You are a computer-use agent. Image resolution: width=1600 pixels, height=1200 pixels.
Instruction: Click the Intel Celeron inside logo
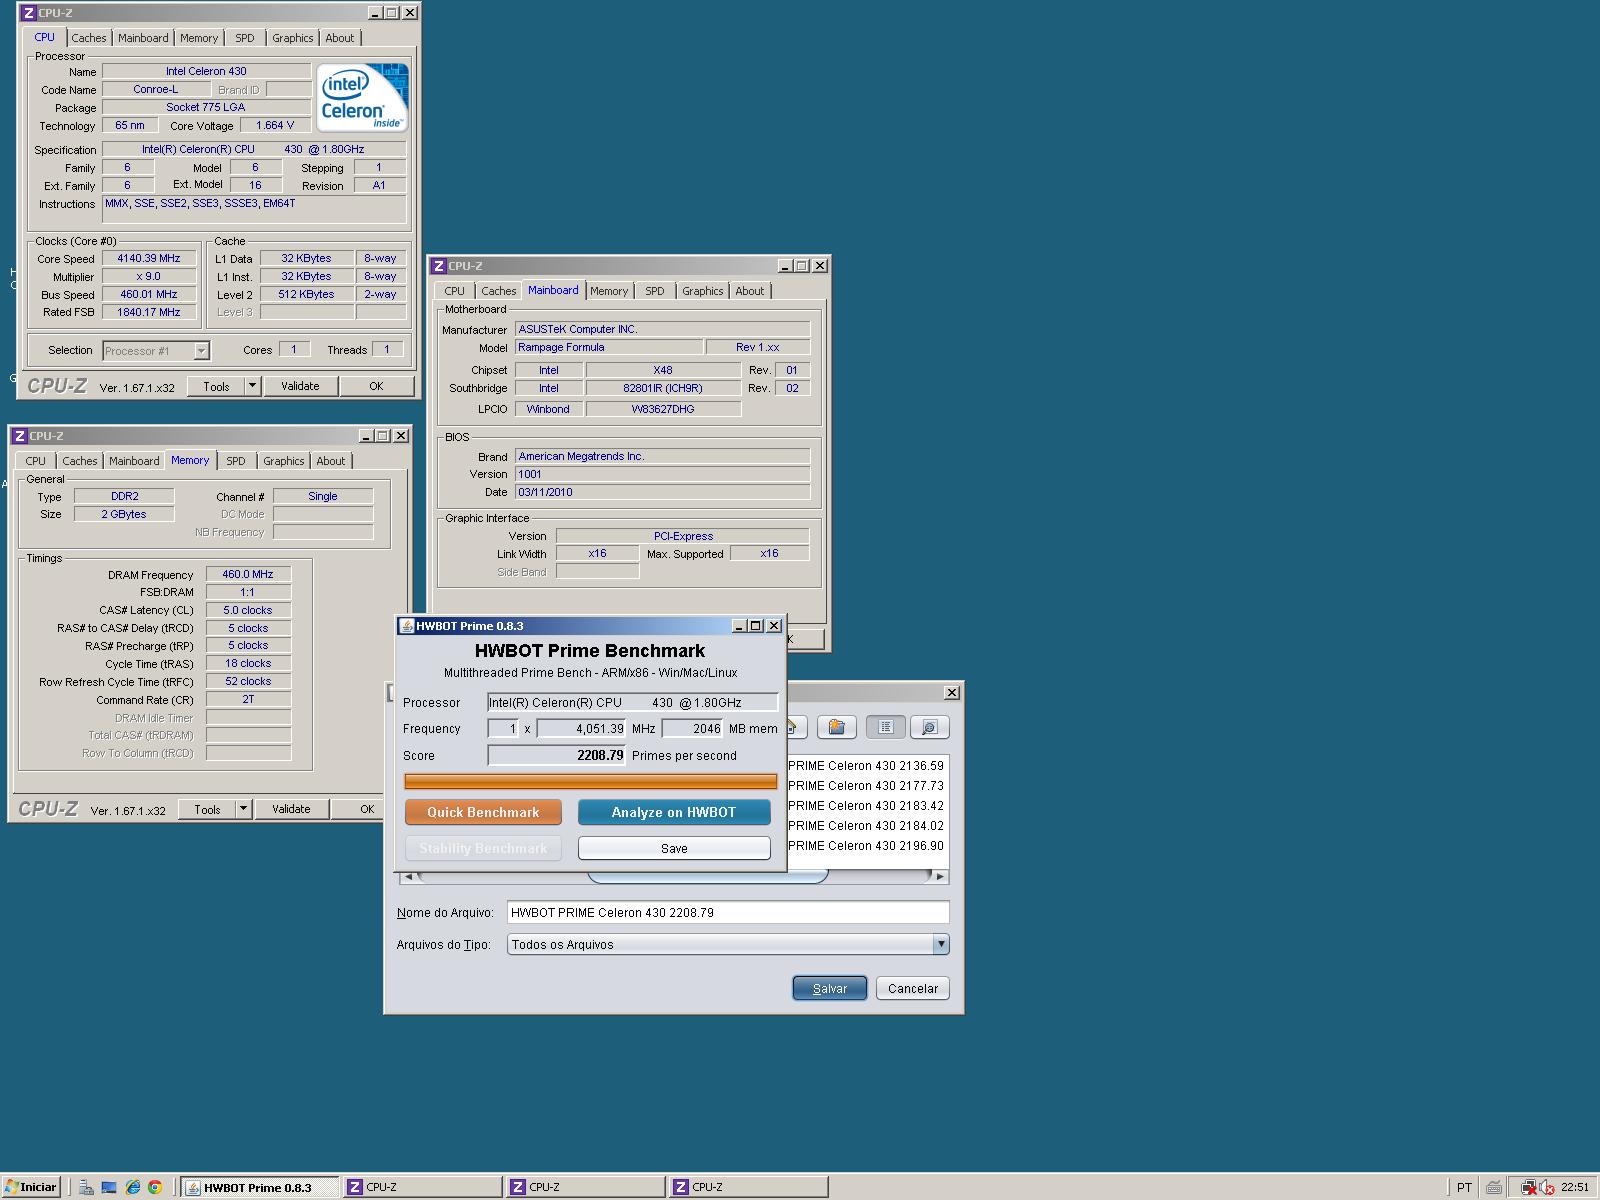point(362,97)
